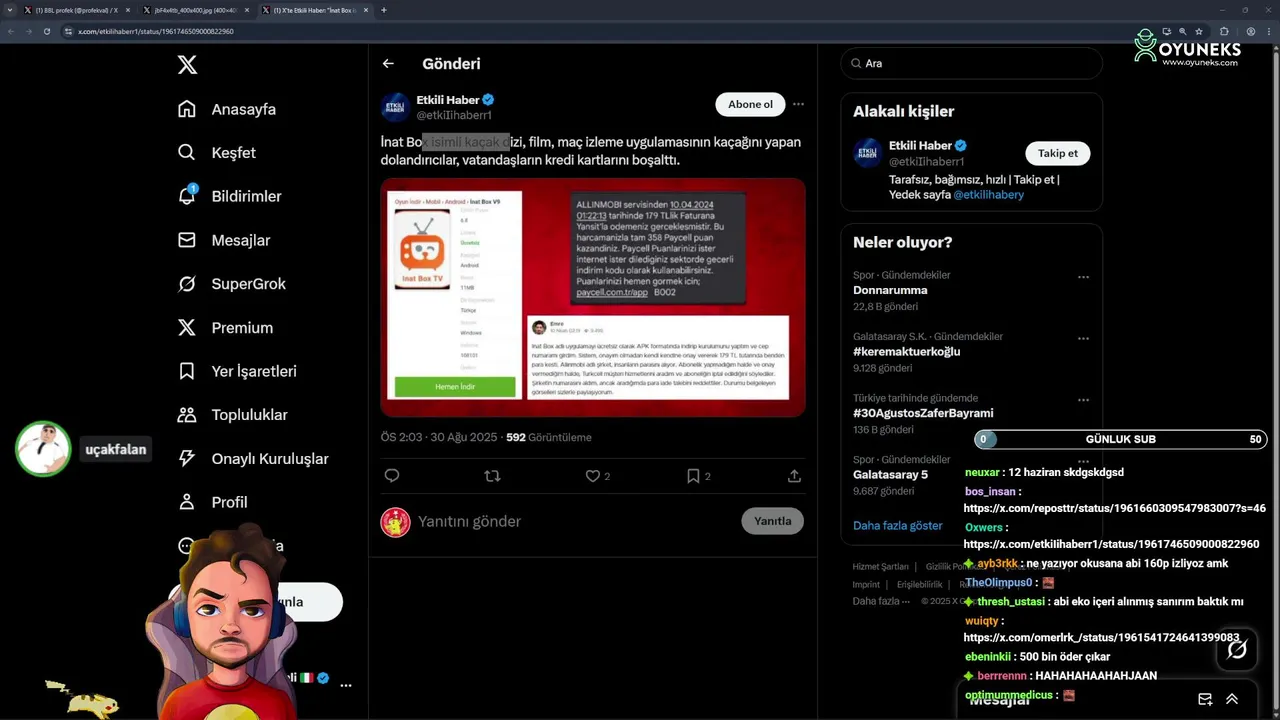This screenshot has height=720, width=1280.
Task: Click the #30AgustosZaferBayrami trending topic
Action: tap(923, 413)
